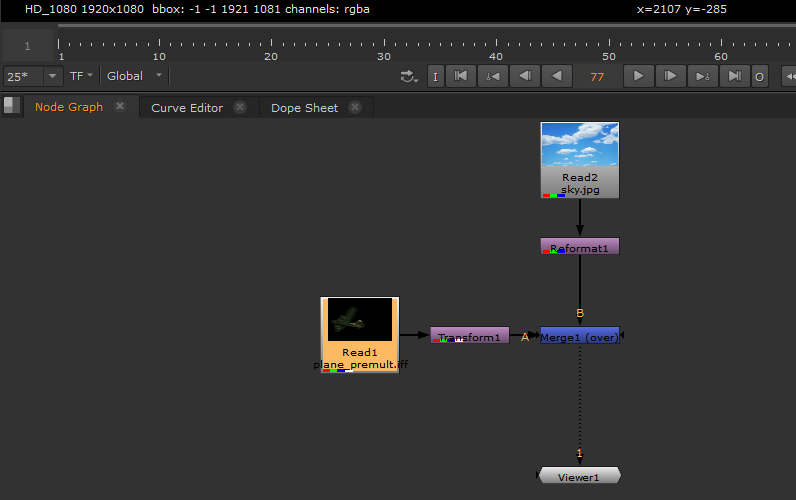Click the HD_1080 1920x1080 format text
This screenshot has width=796, height=500.
[x=84, y=9]
